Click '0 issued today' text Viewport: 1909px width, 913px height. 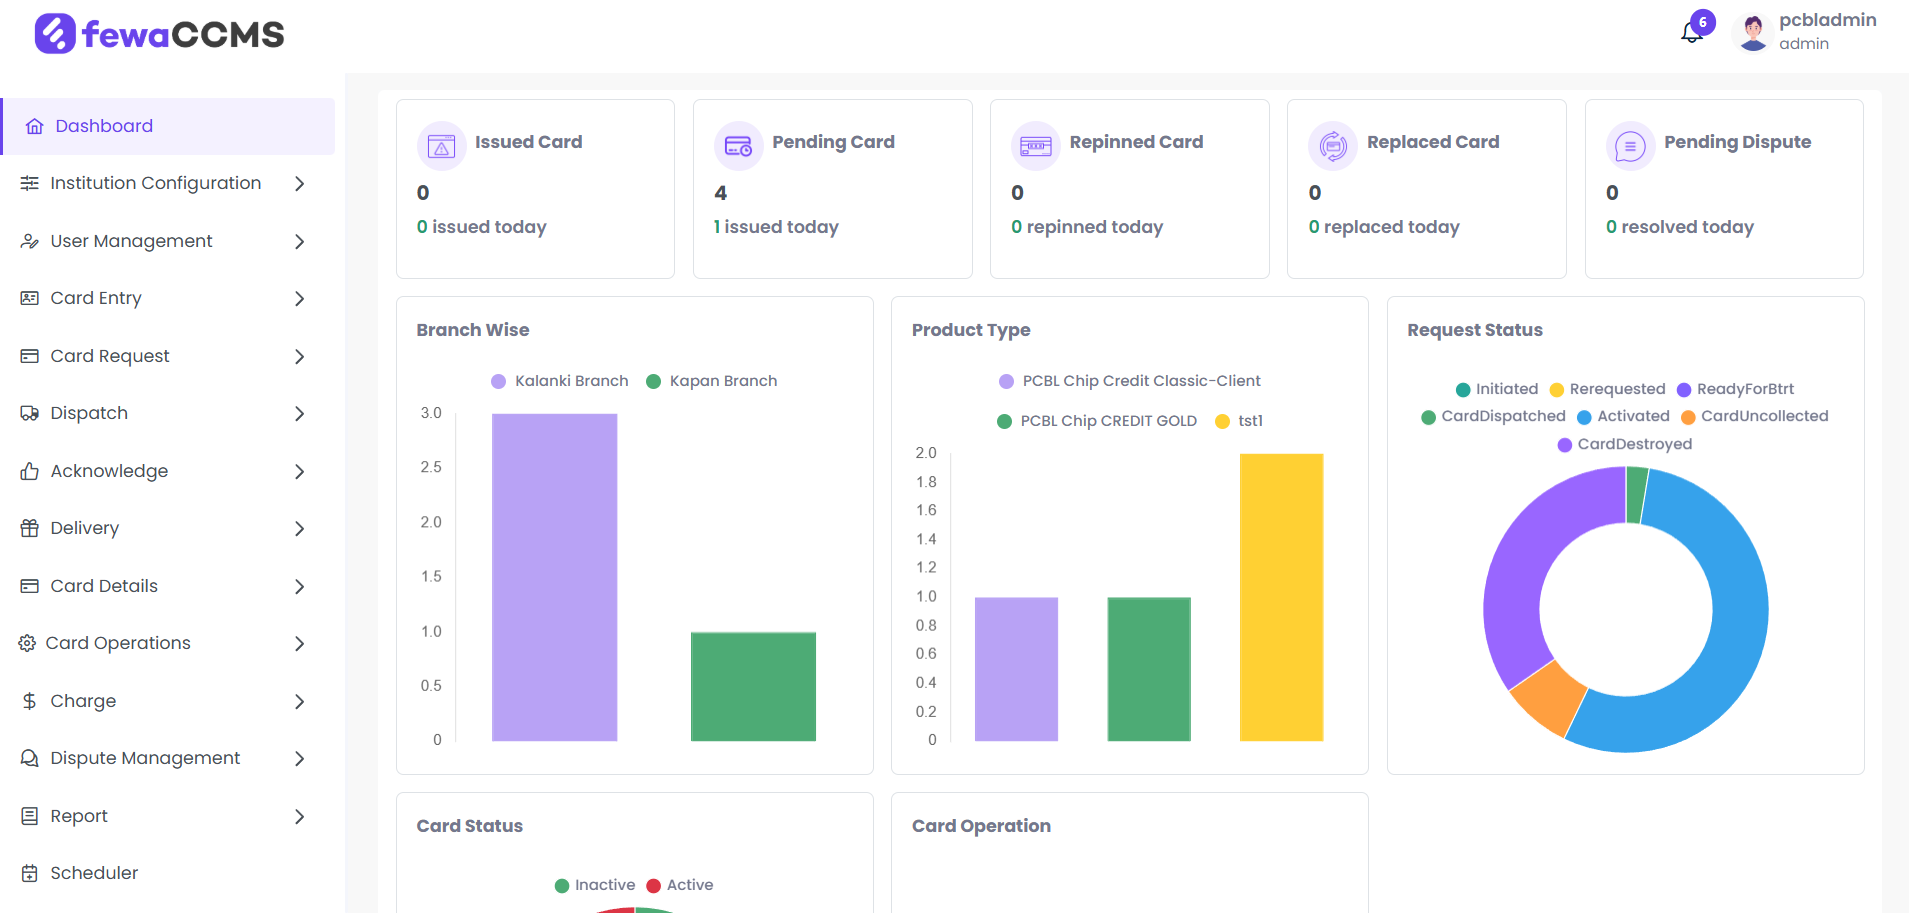click(482, 227)
